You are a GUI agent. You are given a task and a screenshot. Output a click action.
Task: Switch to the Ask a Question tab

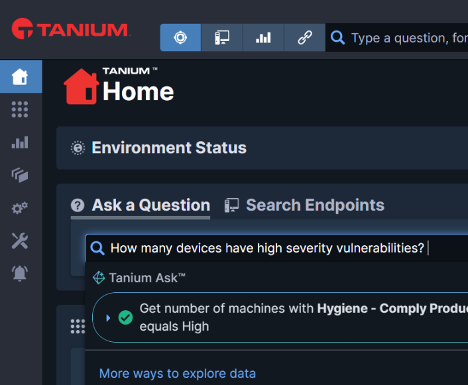click(140, 205)
